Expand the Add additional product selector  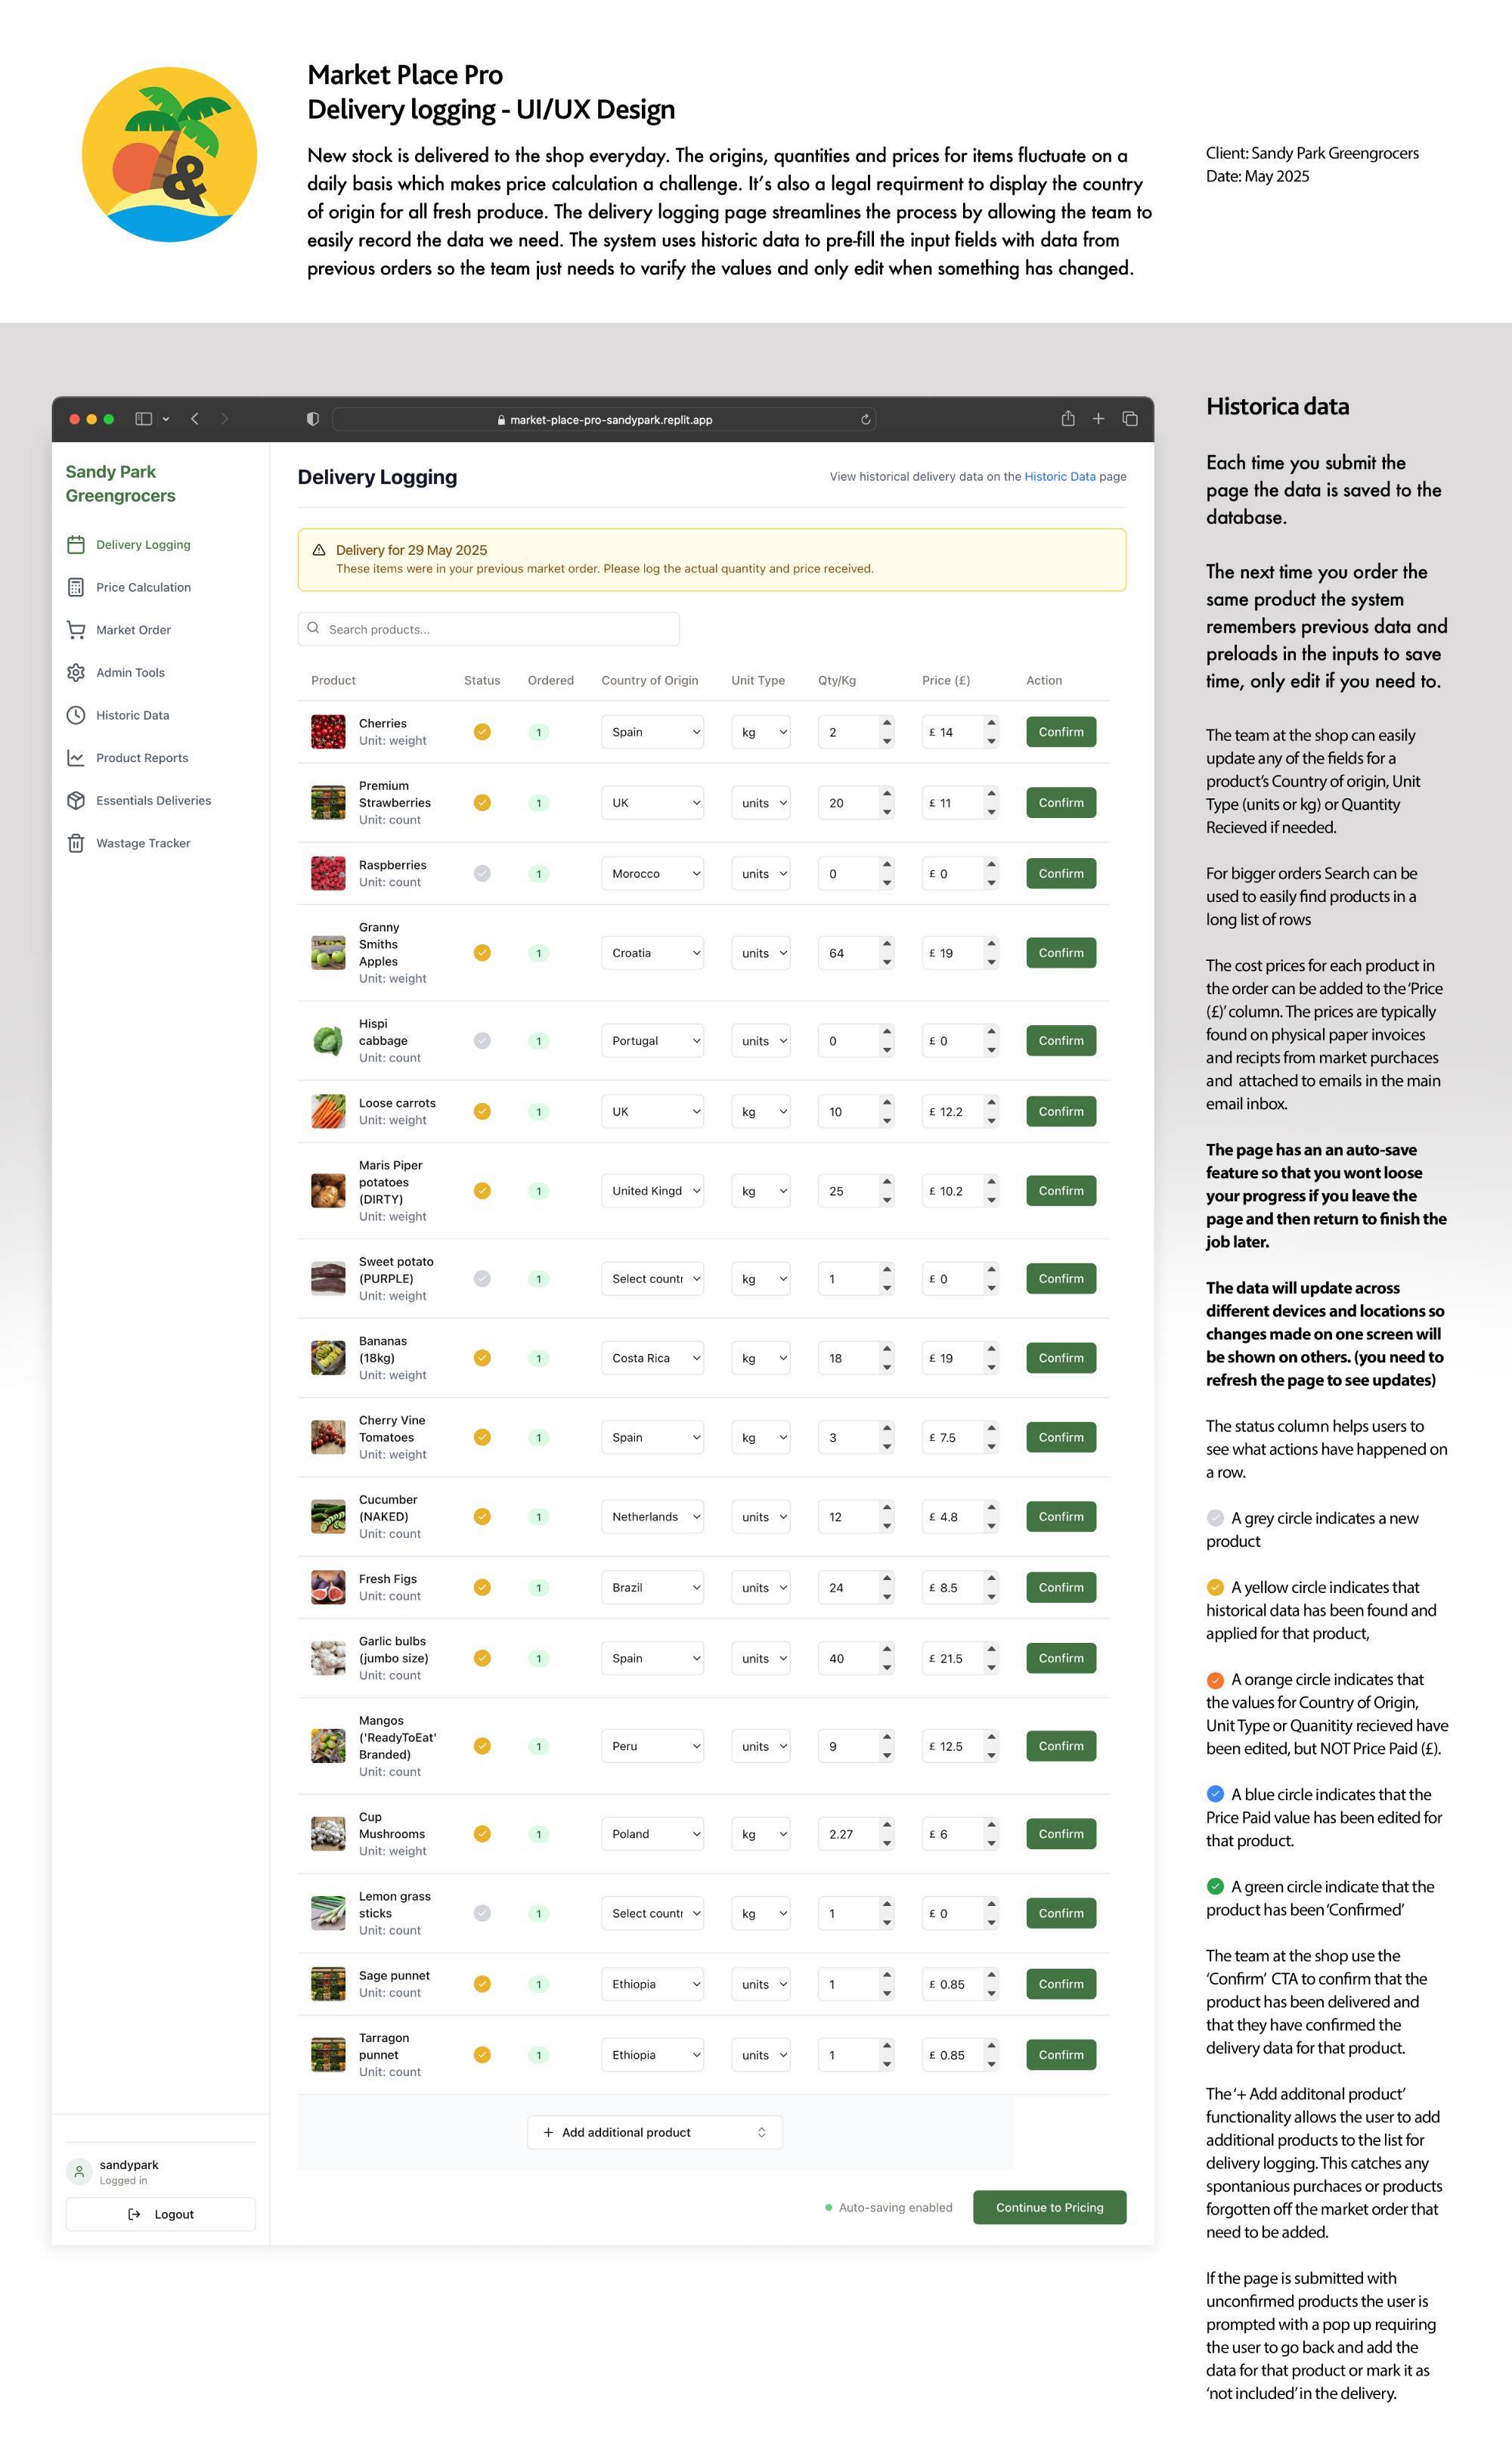pos(654,2132)
